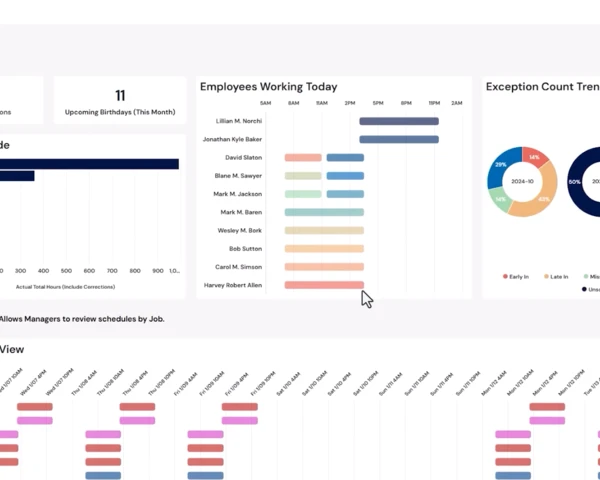This screenshot has width=600, height=480.
Task: Click the Sat 1/10 4AM timeline label
Action: point(289,382)
